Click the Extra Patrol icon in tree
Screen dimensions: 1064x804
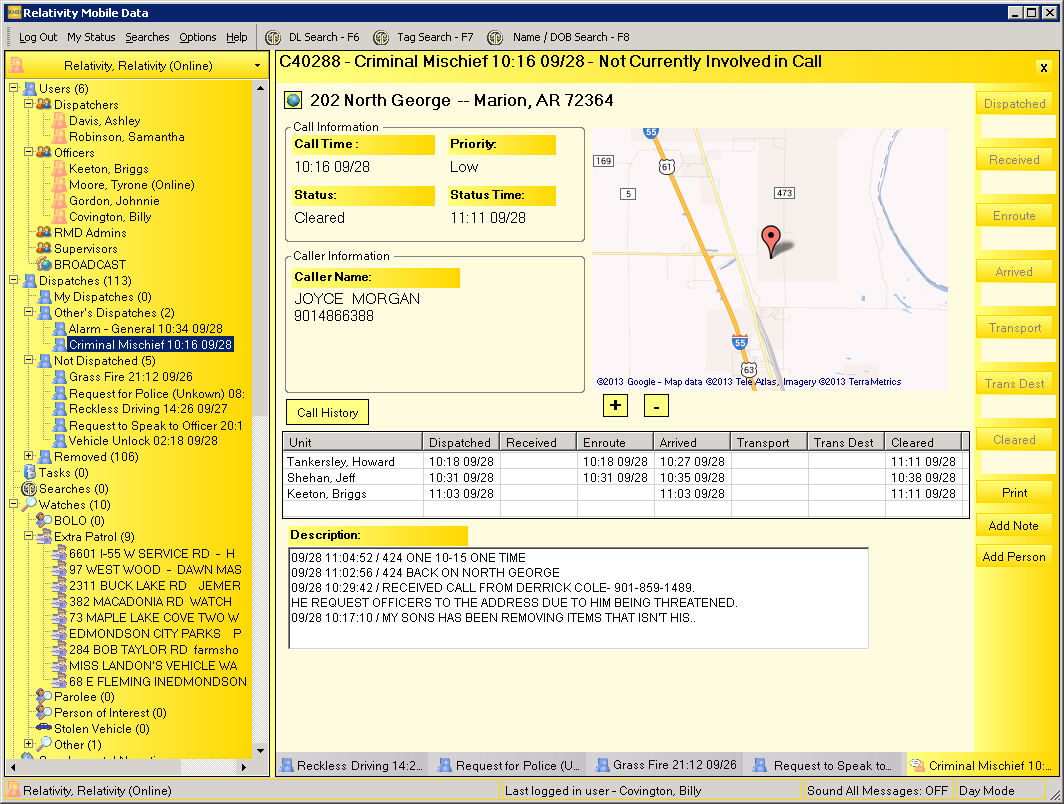44,537
